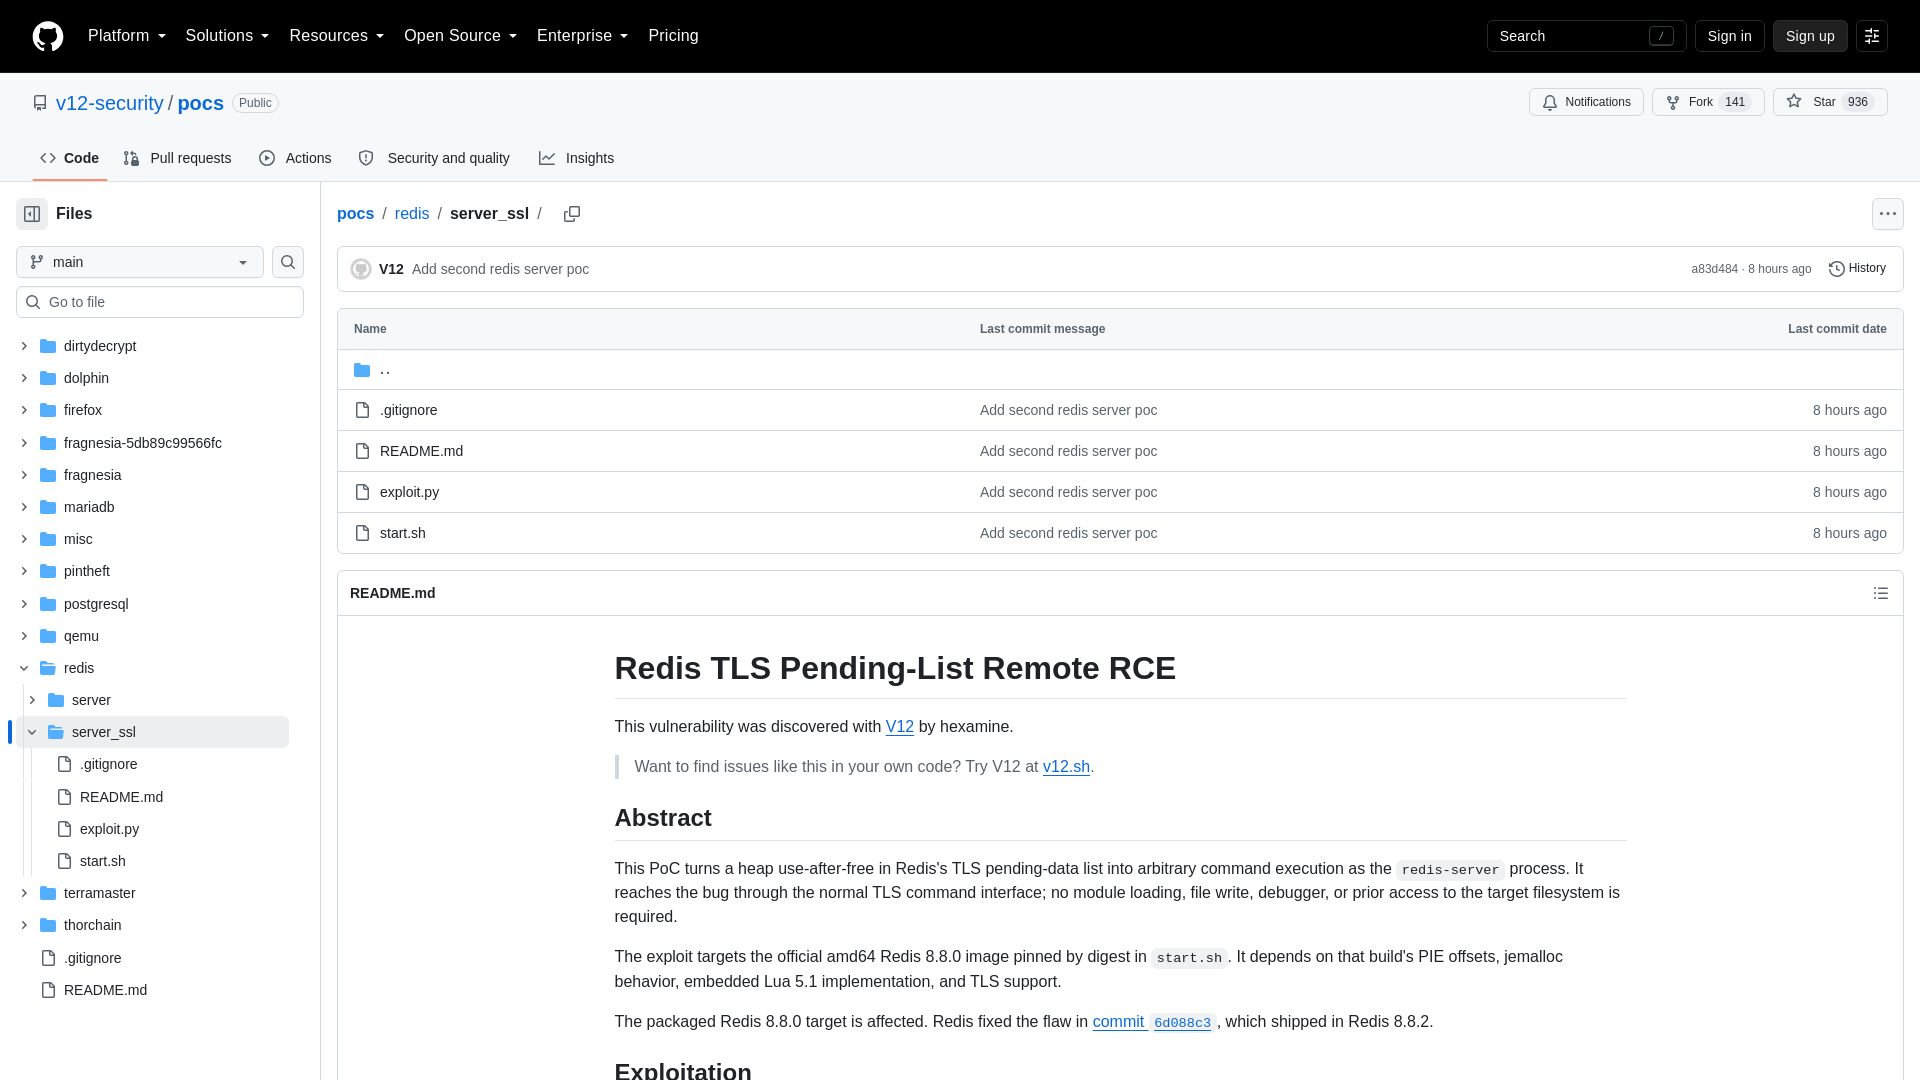1920x1080 pixels.
Task: Click Sign up button
Action: pos(1810,36)
